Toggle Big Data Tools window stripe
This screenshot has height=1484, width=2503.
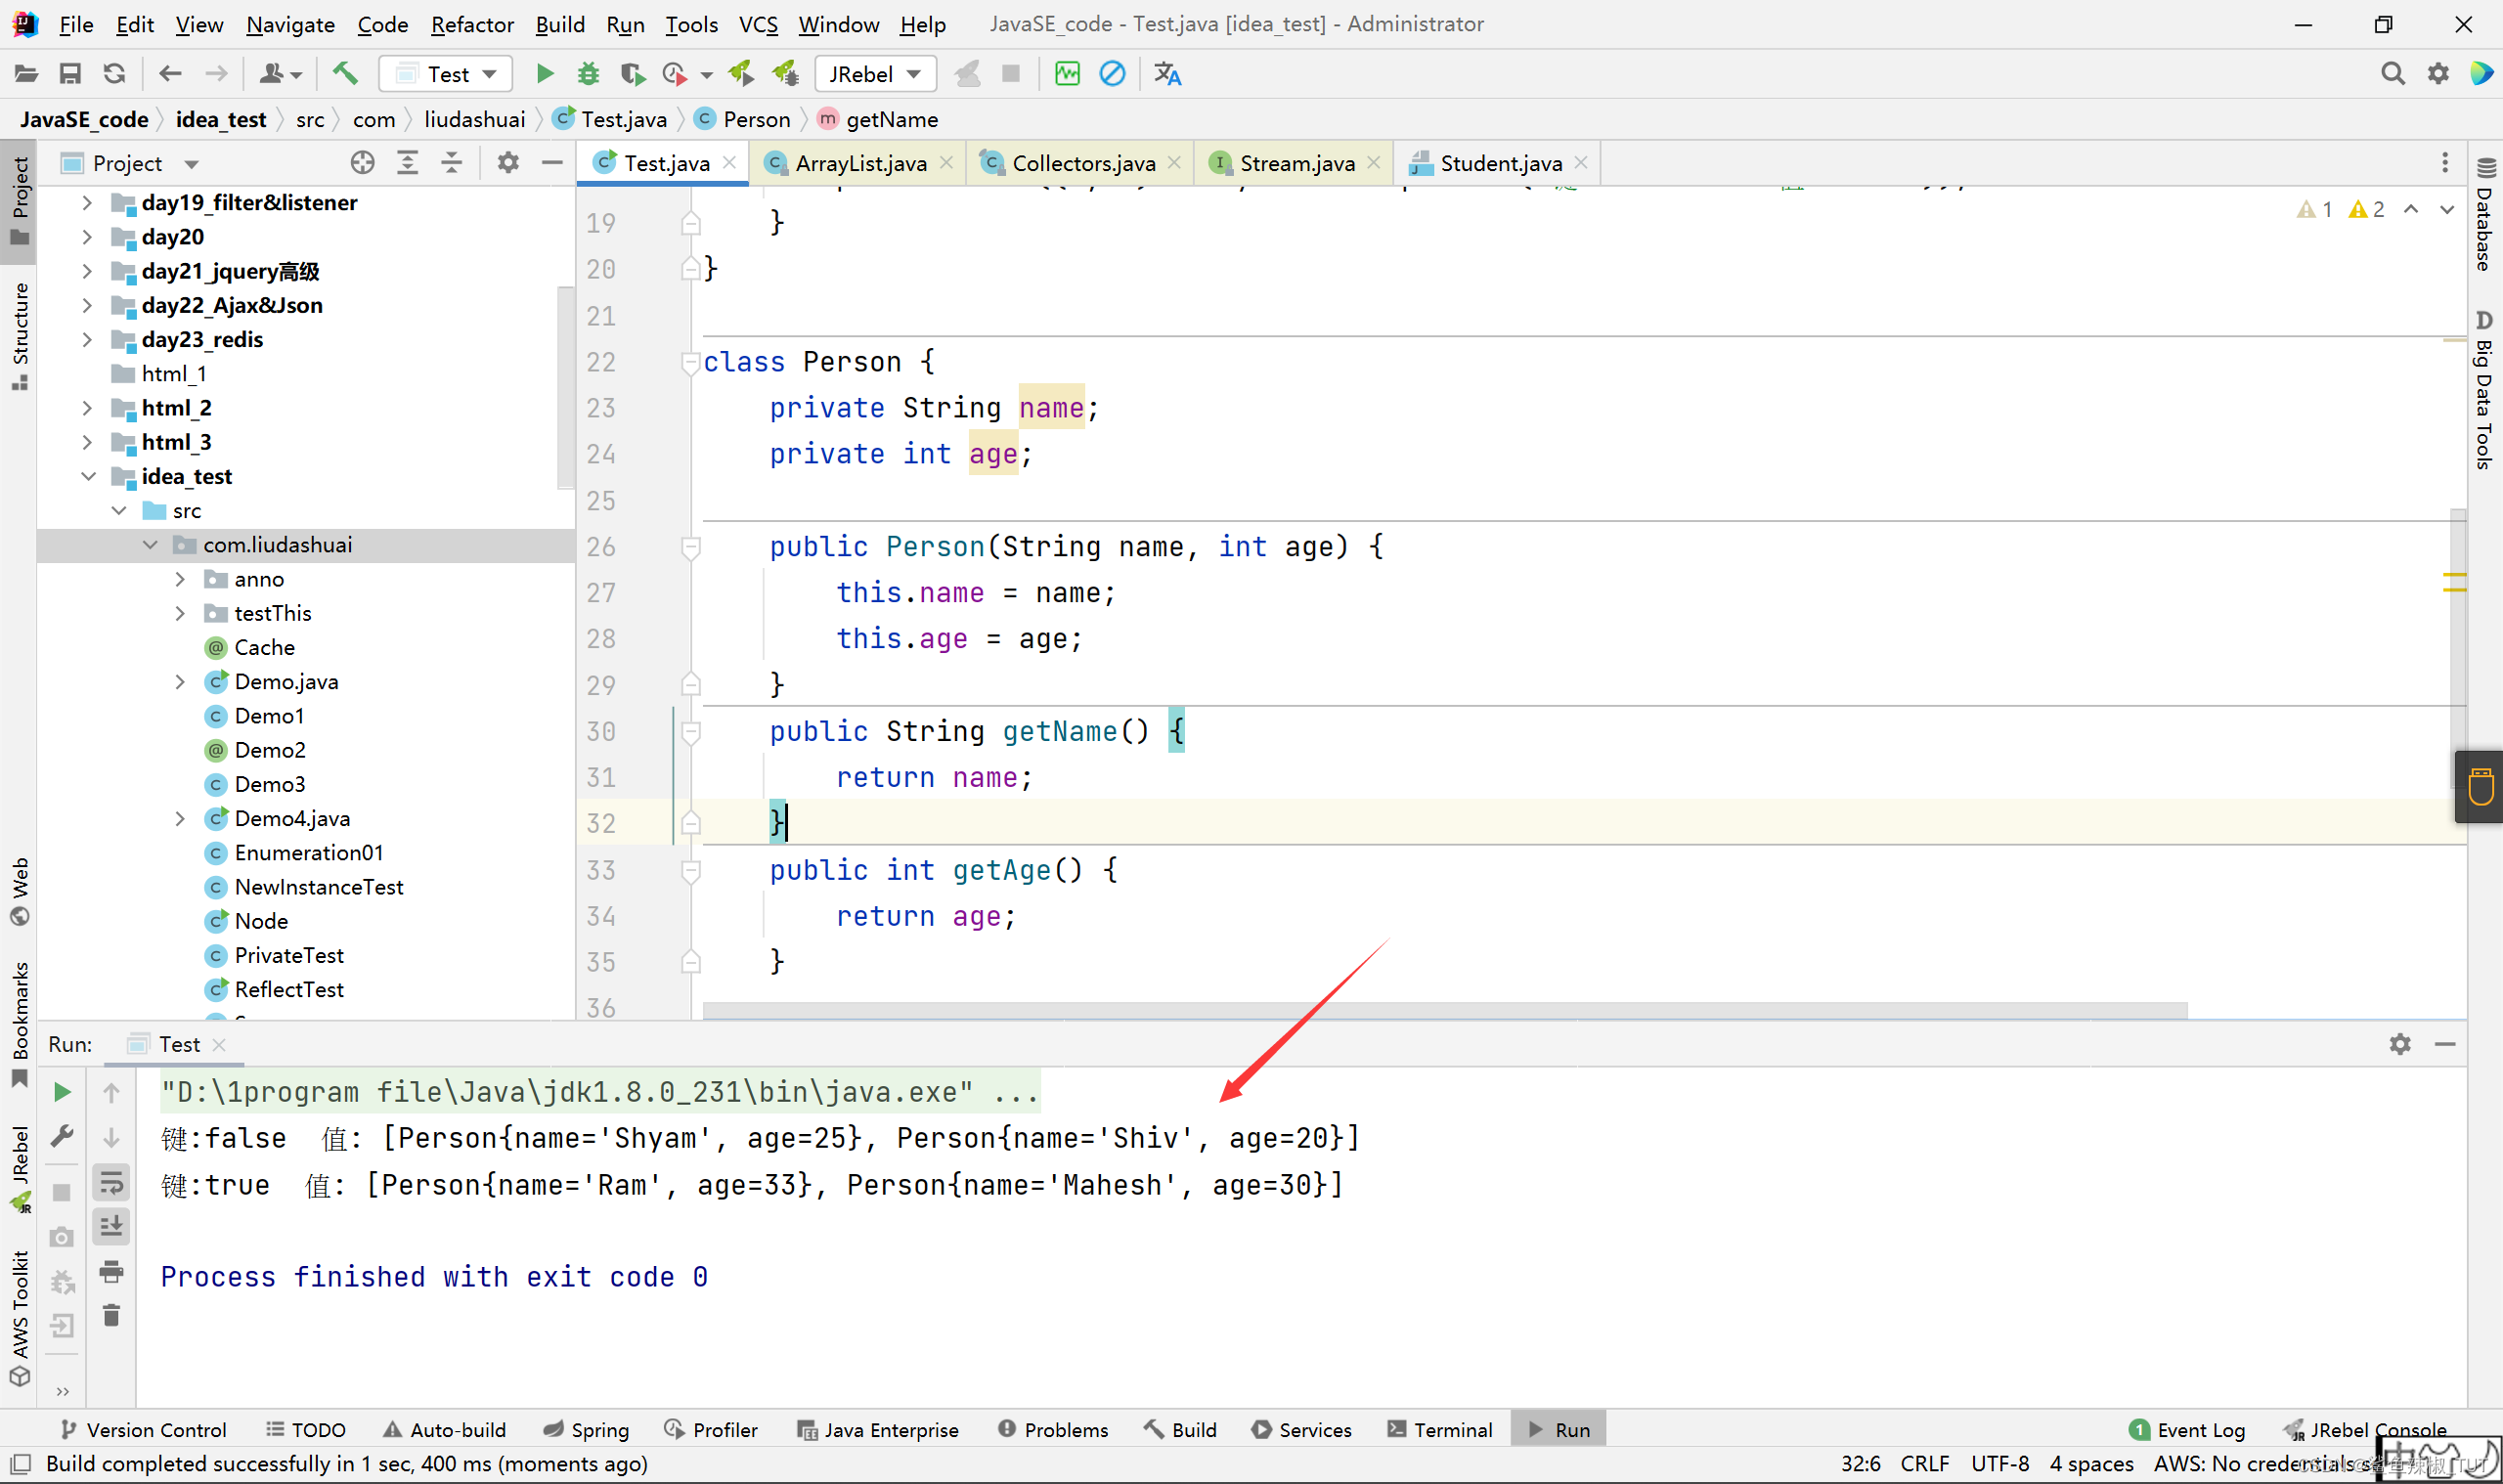pyautogui.click(x=2485, y=390)
